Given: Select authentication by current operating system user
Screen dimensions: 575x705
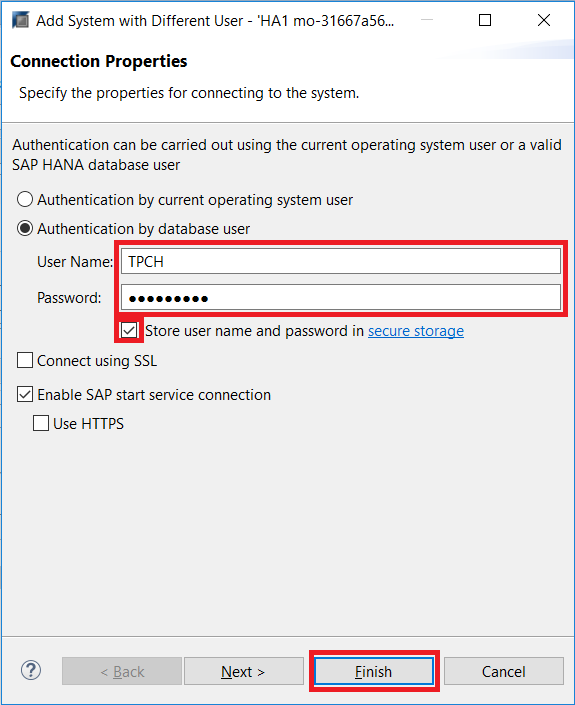Looking at the screenshot, I should pos(25,199).
